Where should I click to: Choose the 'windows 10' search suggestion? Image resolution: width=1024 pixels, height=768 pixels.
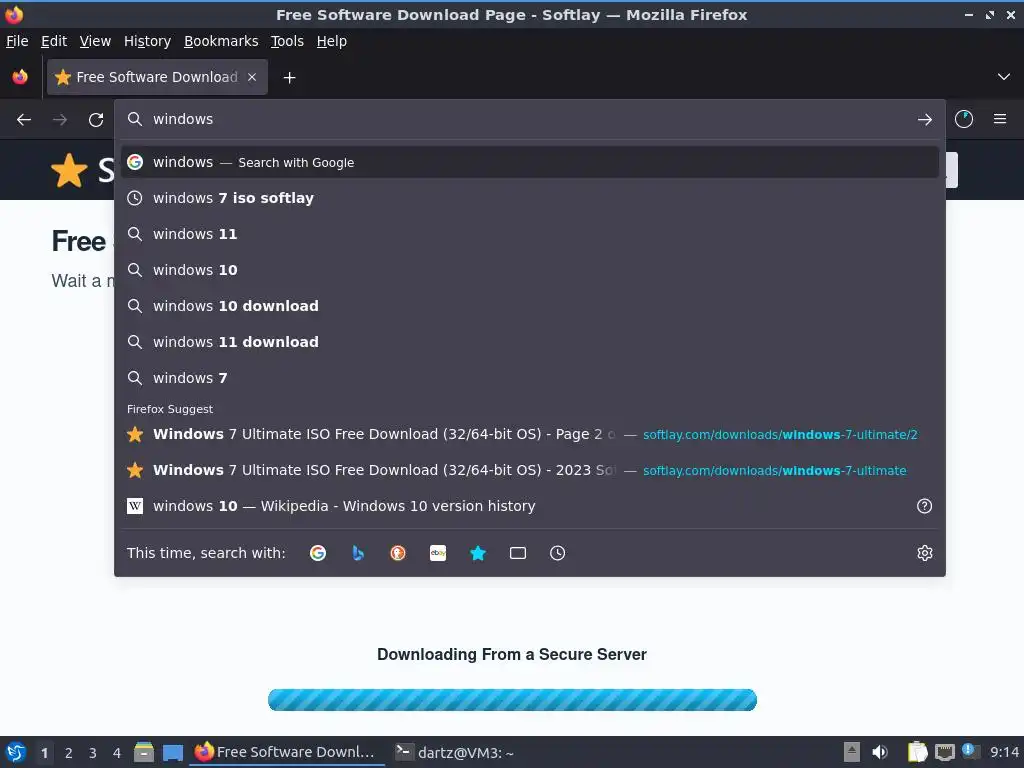530,270
